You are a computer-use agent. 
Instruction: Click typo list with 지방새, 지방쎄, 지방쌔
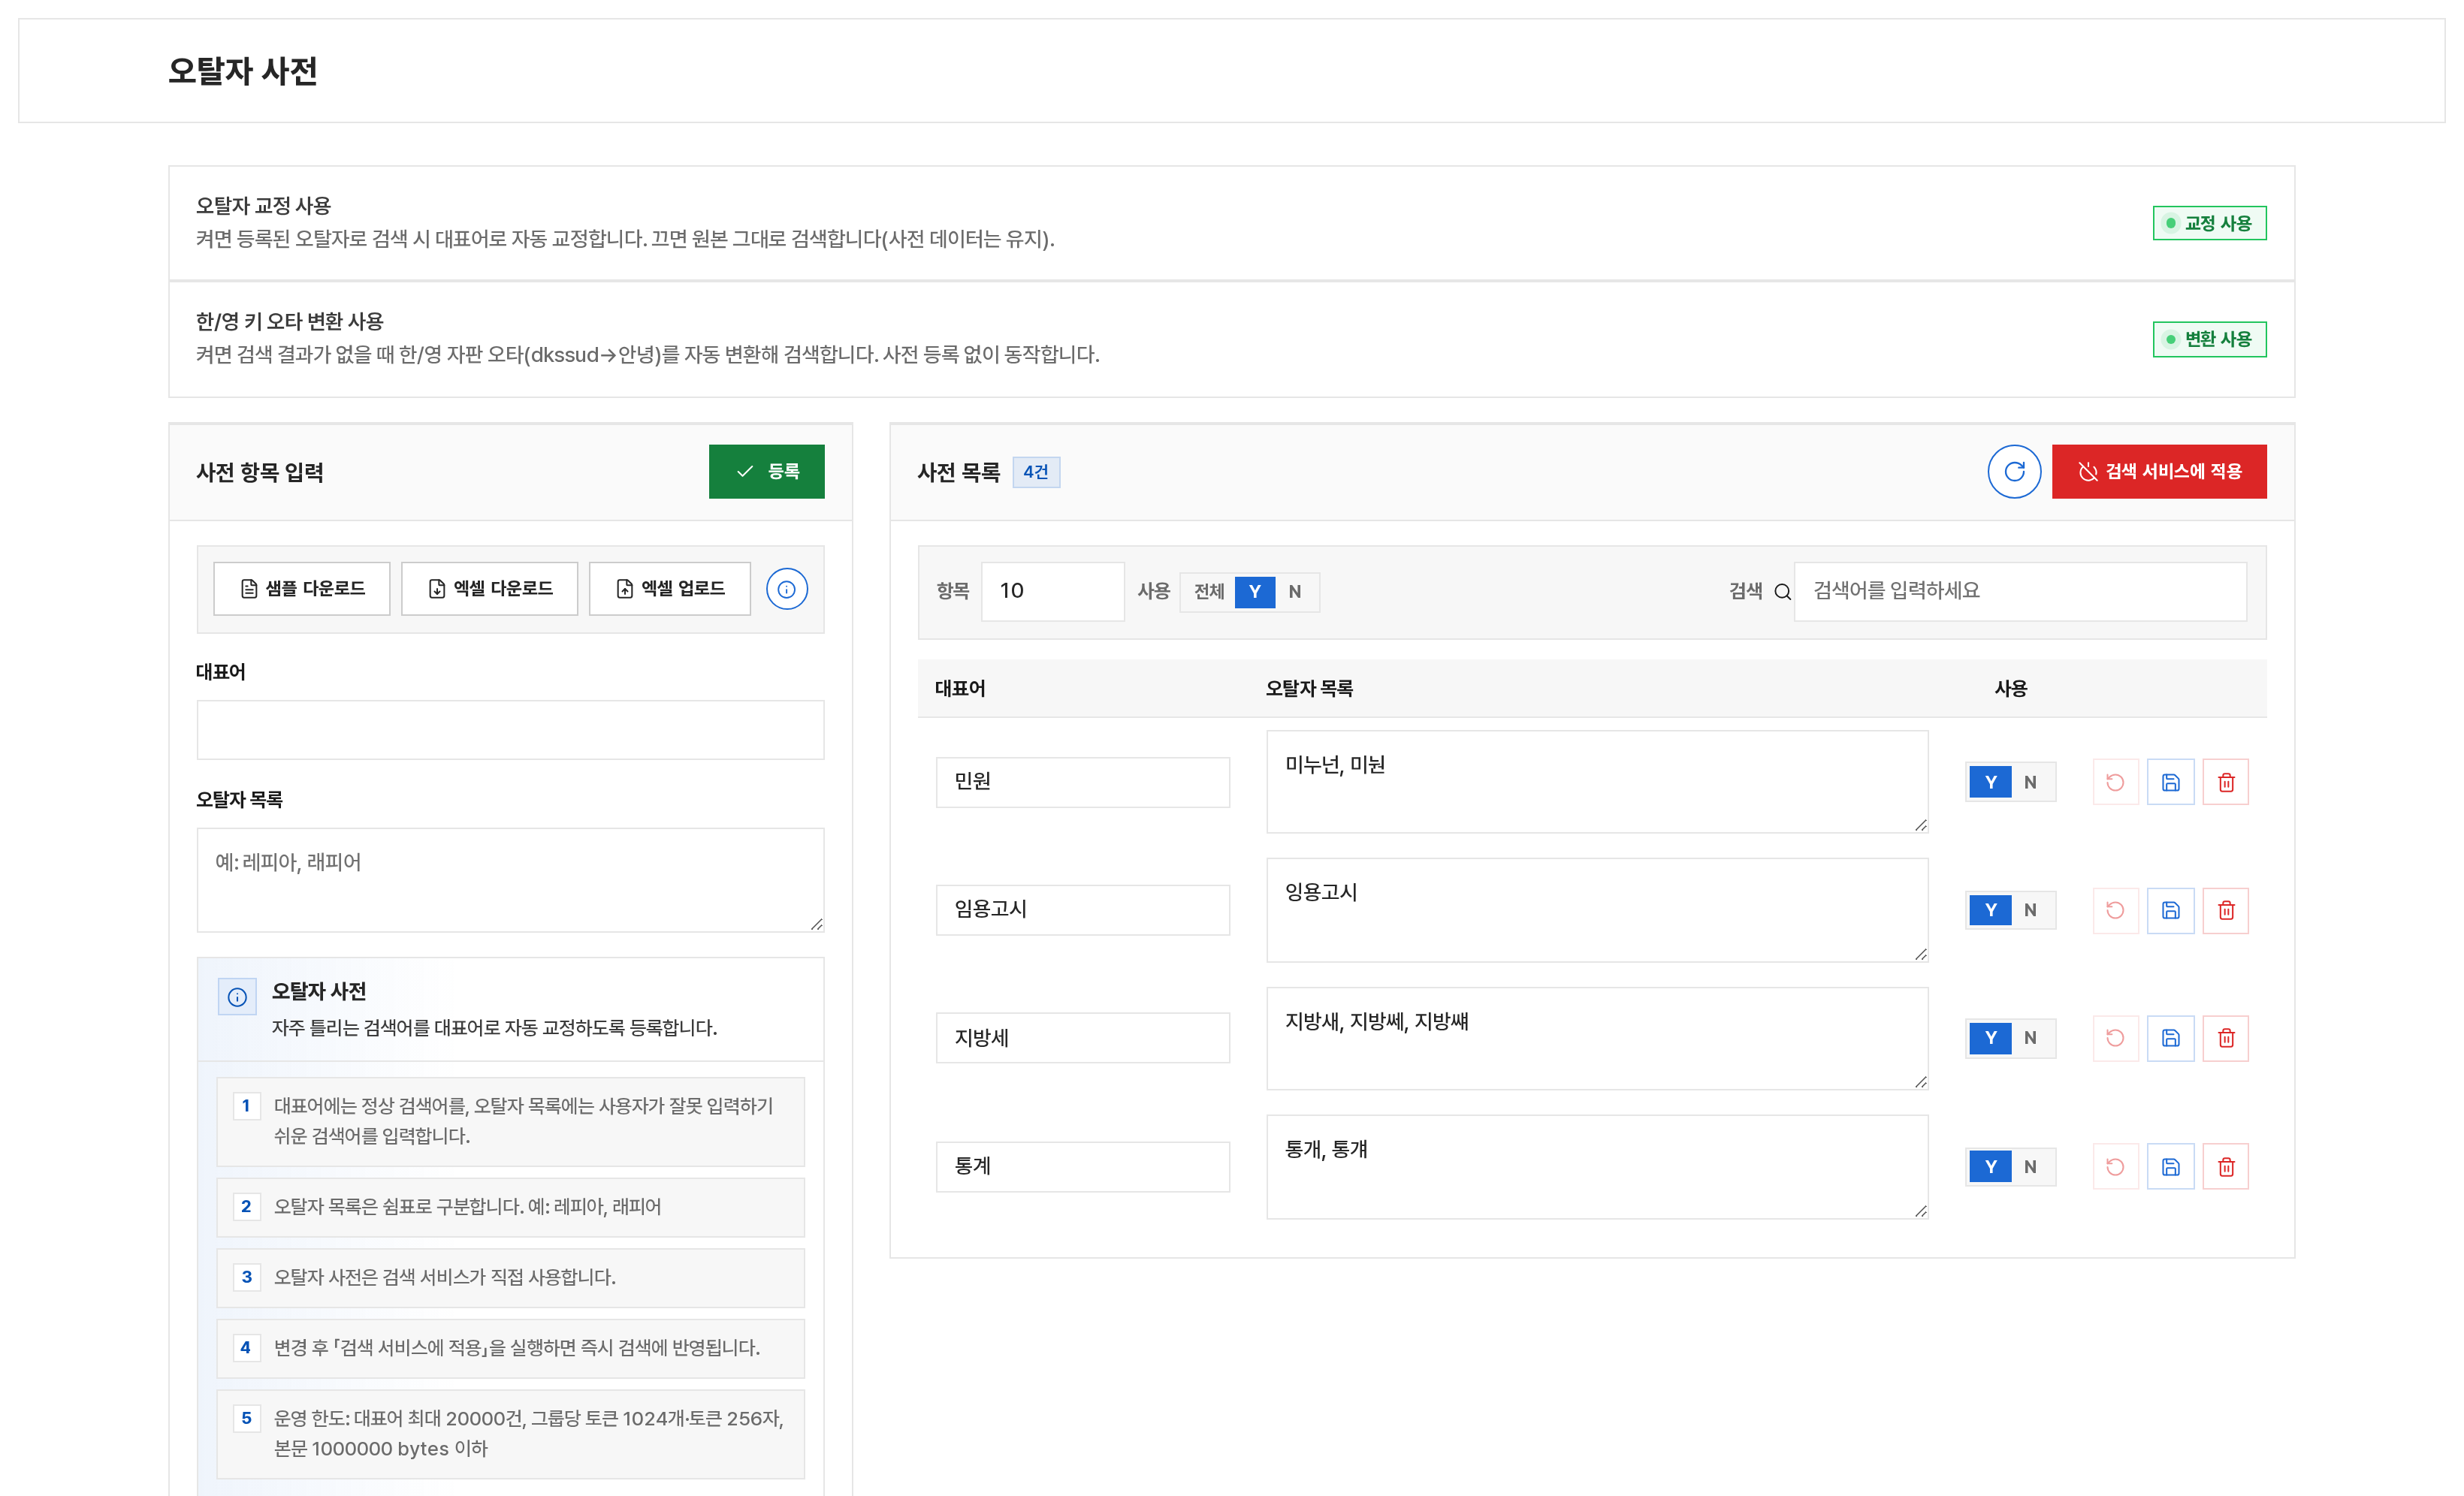pyautogui.click(x=1597, y=1038)
